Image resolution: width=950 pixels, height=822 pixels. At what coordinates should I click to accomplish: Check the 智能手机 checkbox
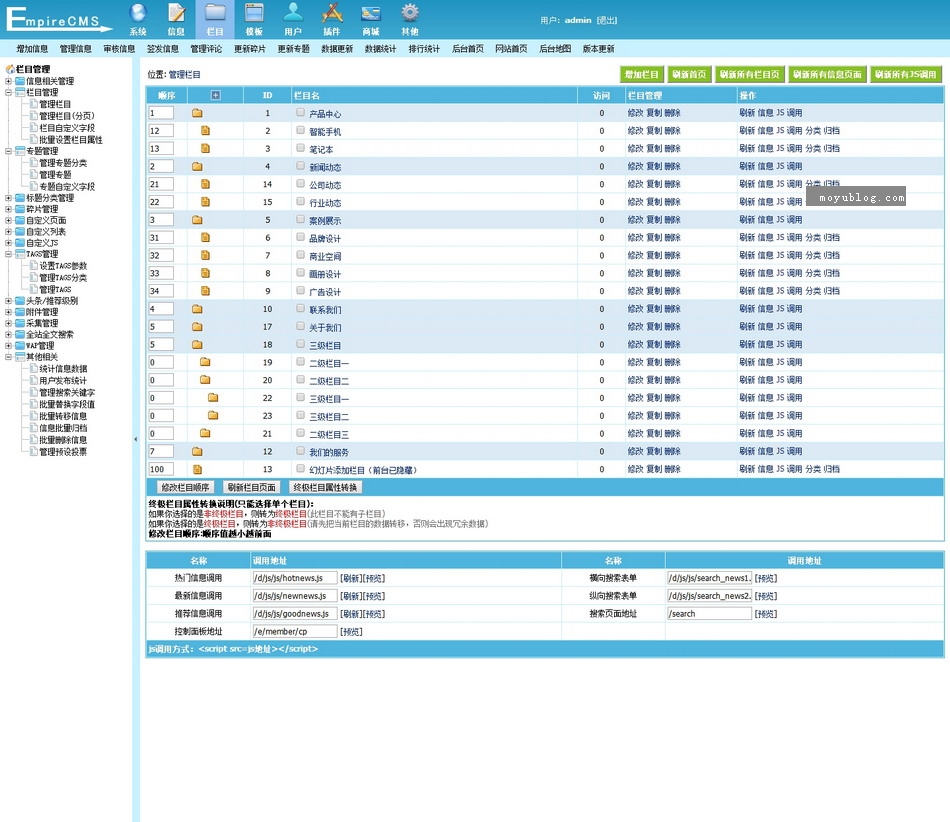(301, 130)
